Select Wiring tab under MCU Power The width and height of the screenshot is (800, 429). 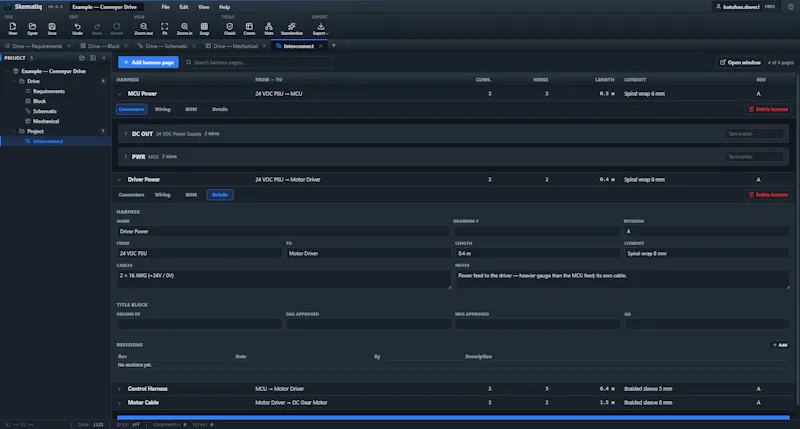point(162,109)
